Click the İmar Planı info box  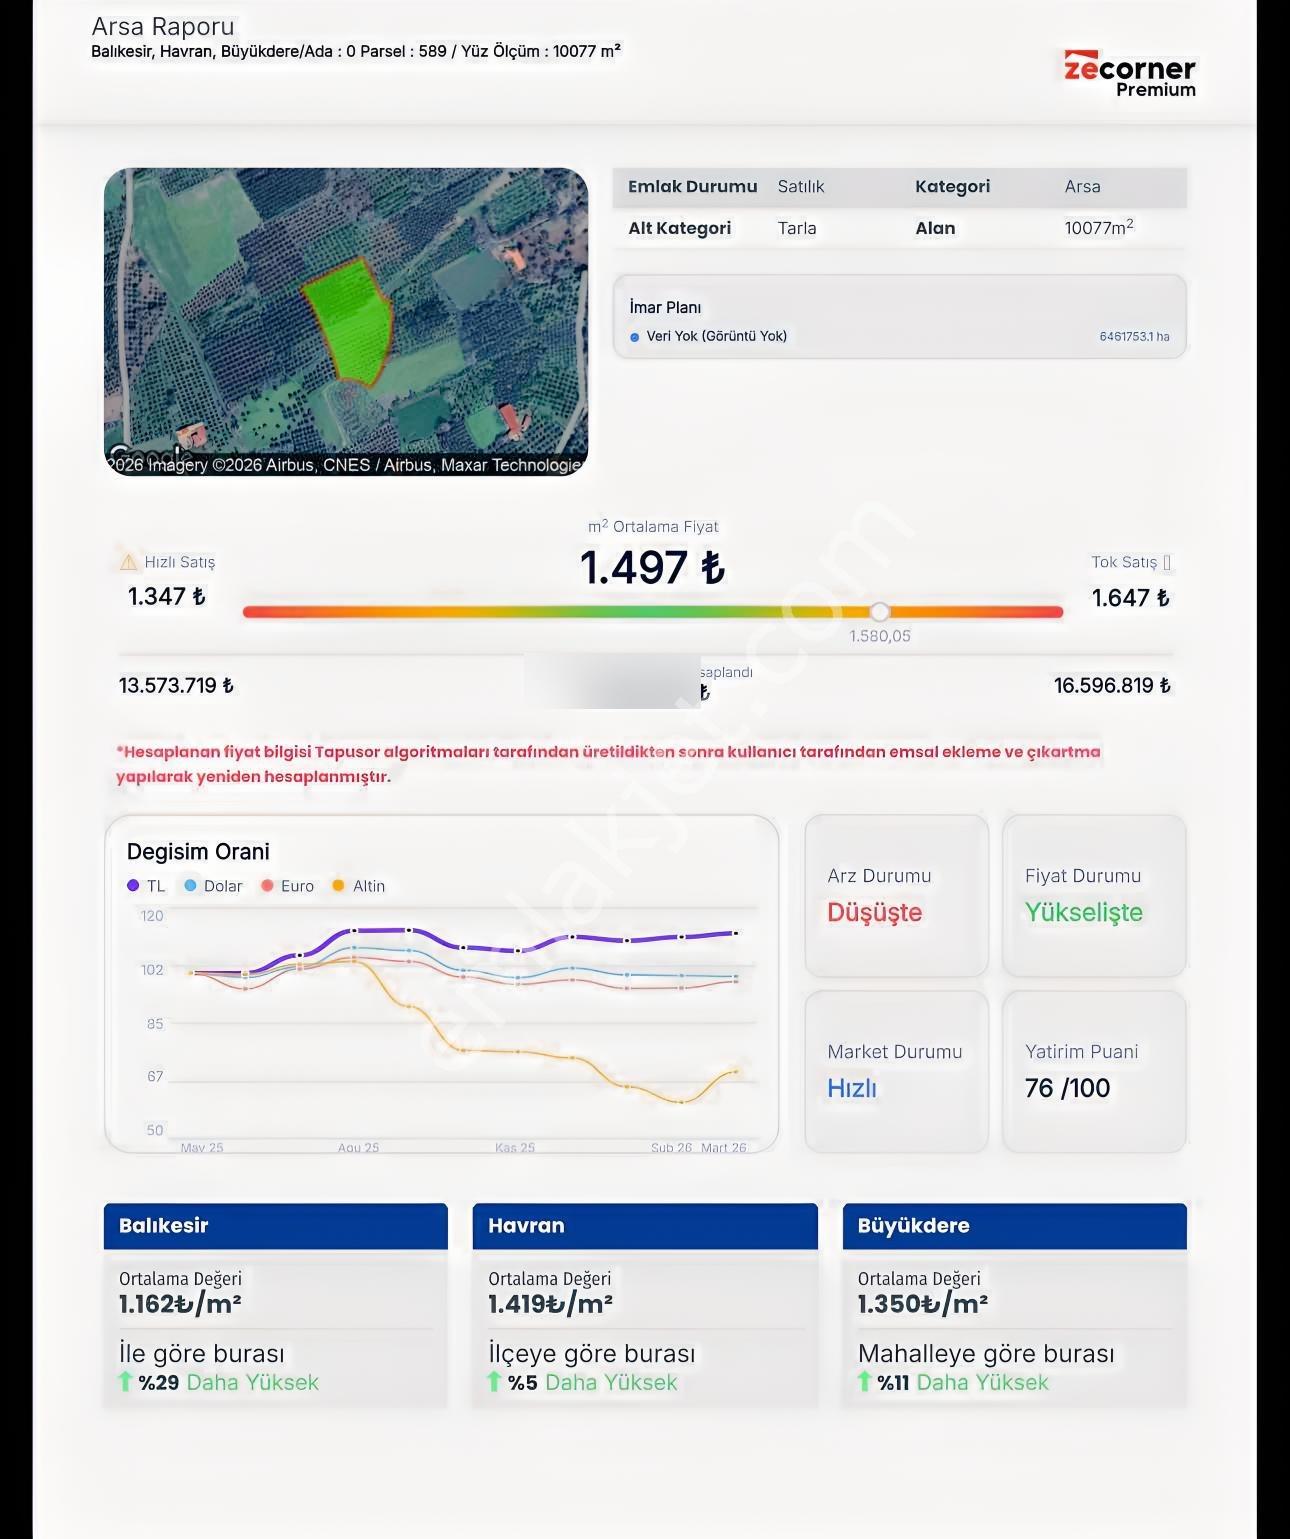[899, 317]
